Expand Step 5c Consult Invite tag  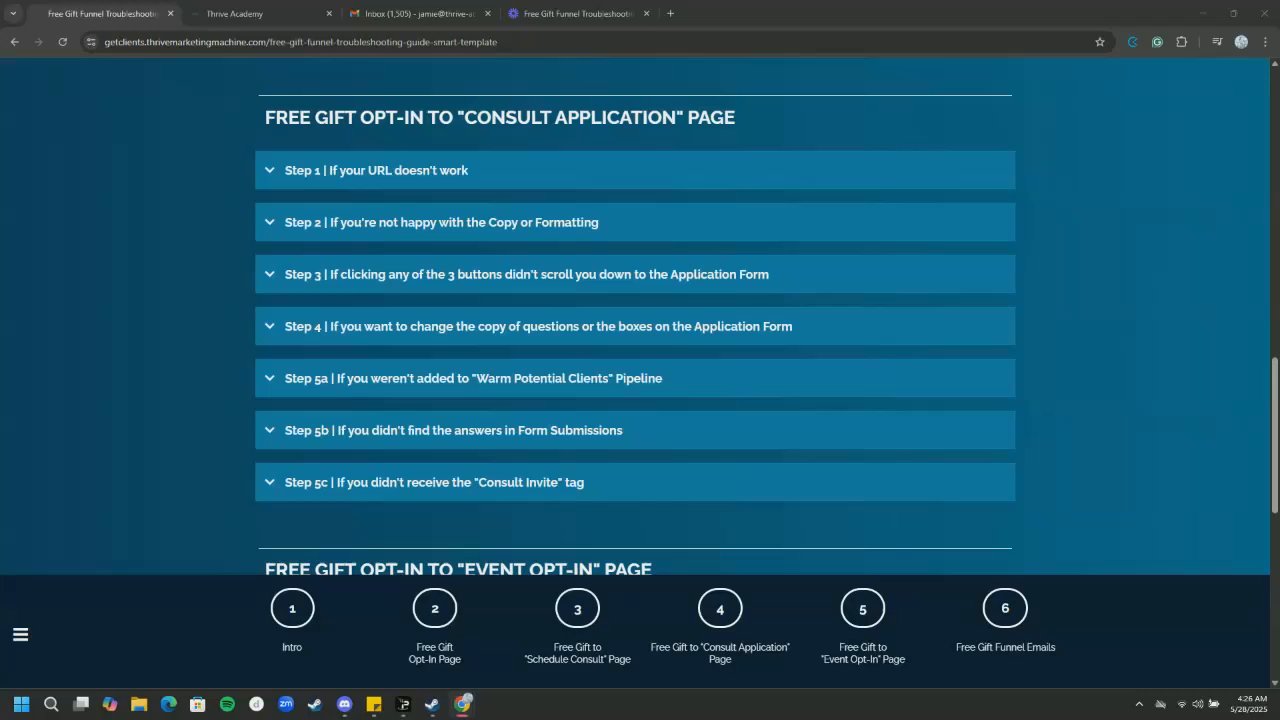pos(635,482)
